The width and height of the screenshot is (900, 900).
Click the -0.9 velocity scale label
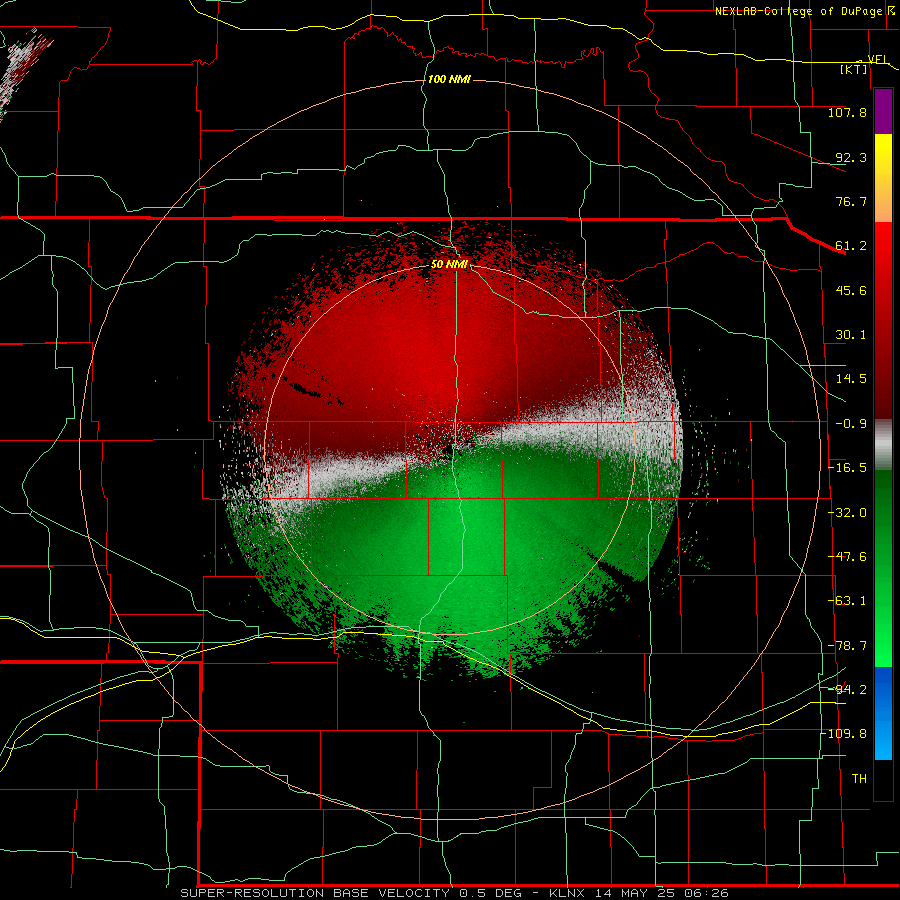pos(851,424)
